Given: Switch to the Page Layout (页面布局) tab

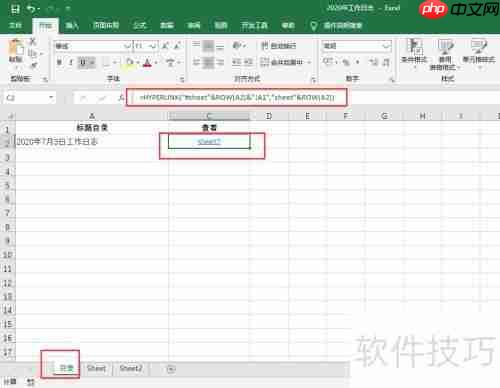Looking at the screenshot, I should click(x=106, y=25).
